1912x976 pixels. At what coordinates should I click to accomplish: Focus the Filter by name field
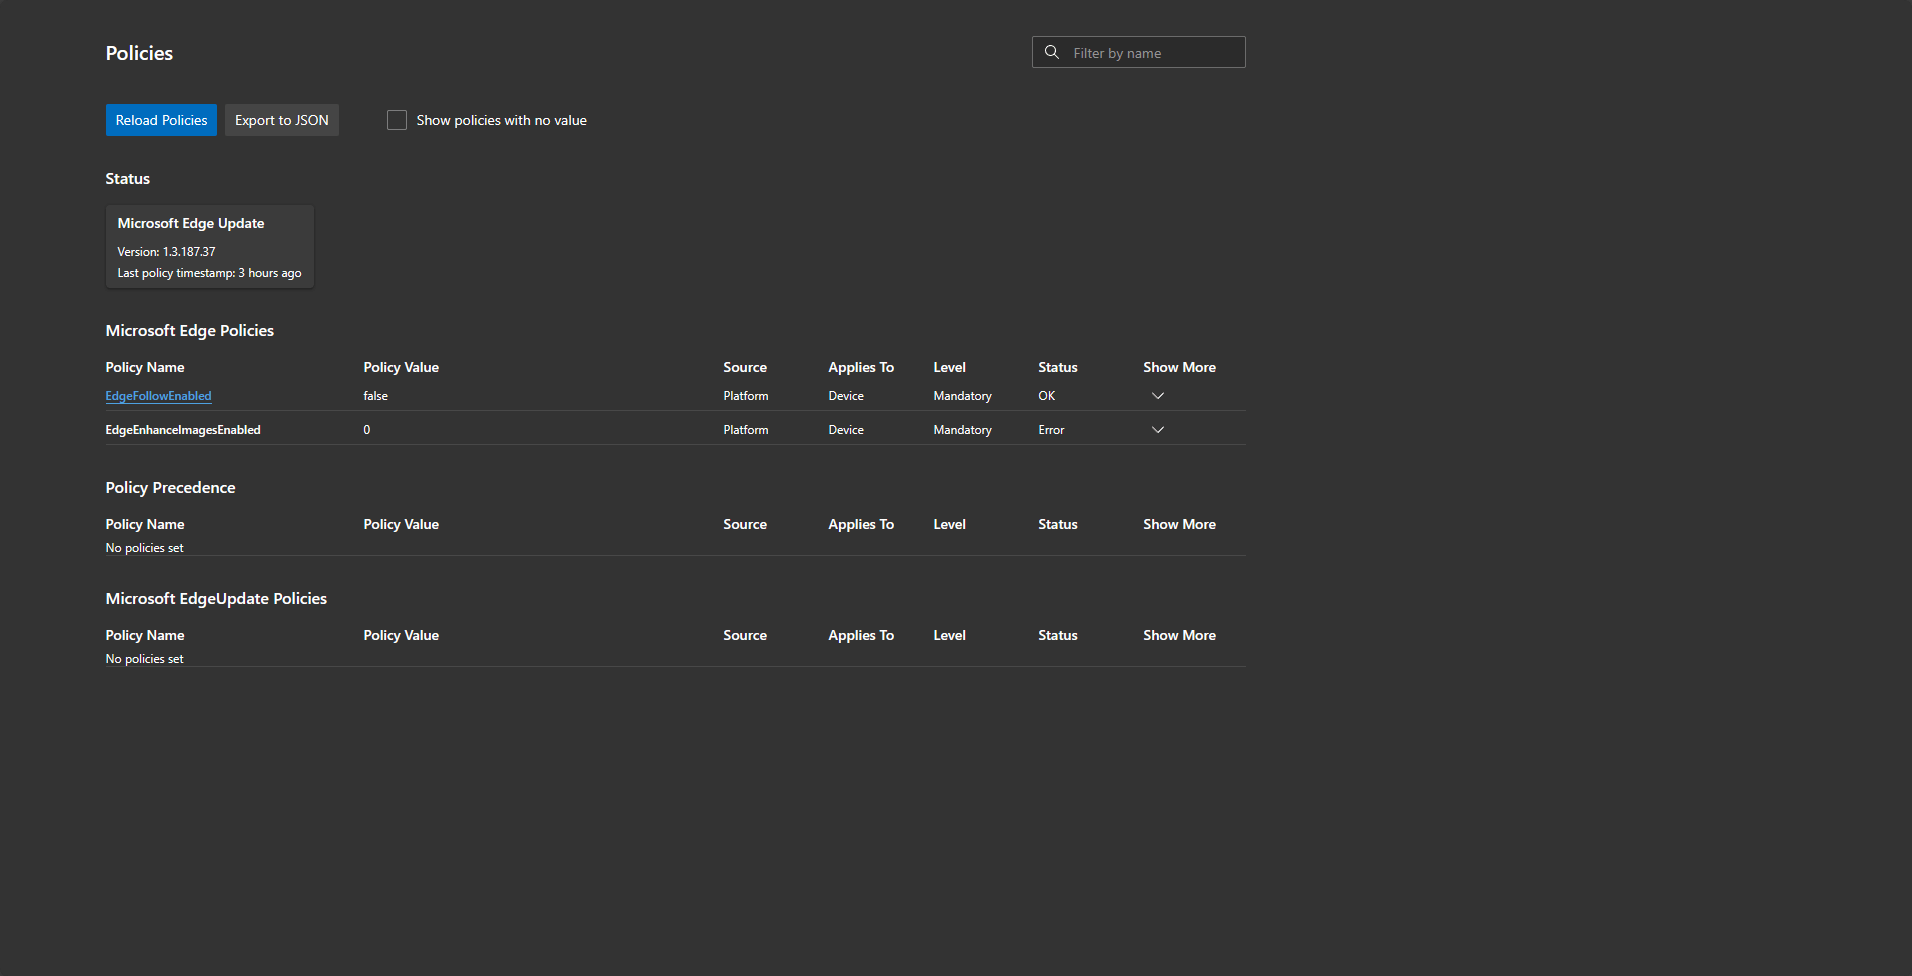click(x=1138, y=52)
